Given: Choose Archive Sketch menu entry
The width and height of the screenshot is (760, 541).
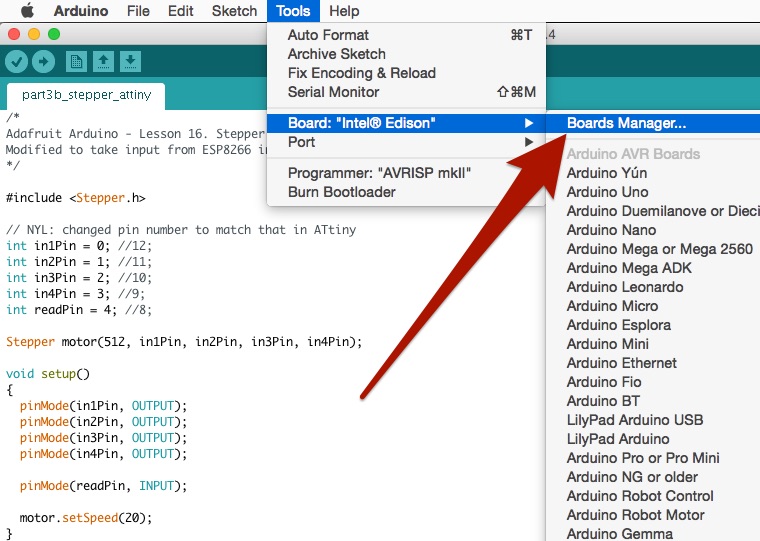Looking at the screenshot, I should click(x=406, y=54).
